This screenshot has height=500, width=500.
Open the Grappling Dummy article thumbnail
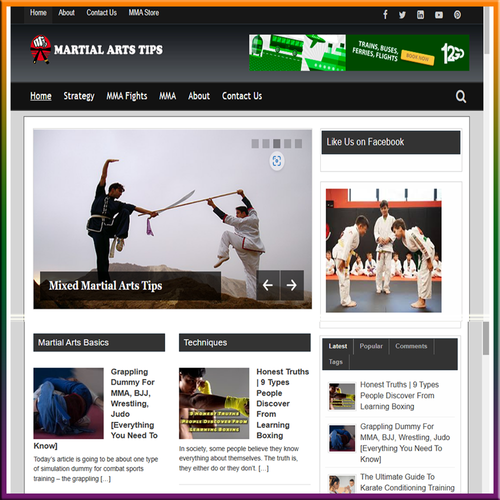tap(68, 403)
